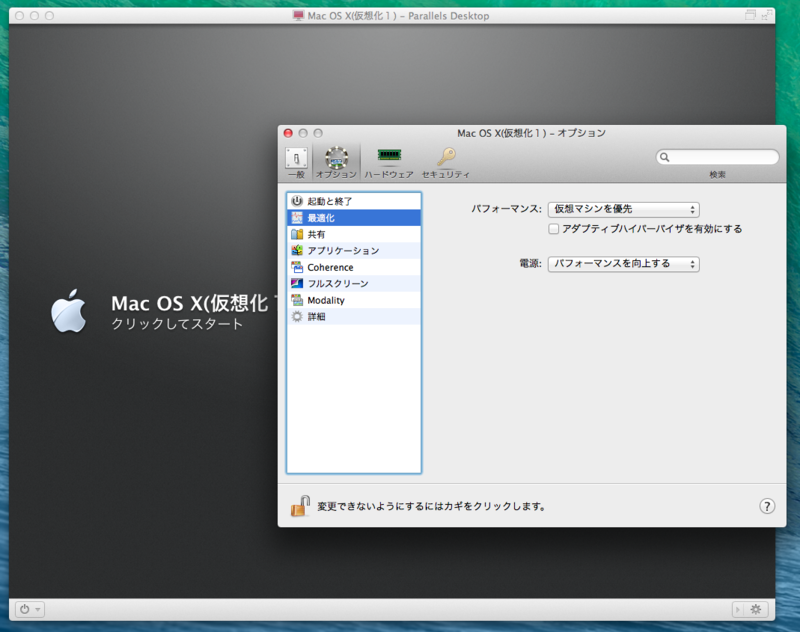Click the magnifier icon in the search field
The width and height of the screenshot is (800, 632).
point(664,157)
